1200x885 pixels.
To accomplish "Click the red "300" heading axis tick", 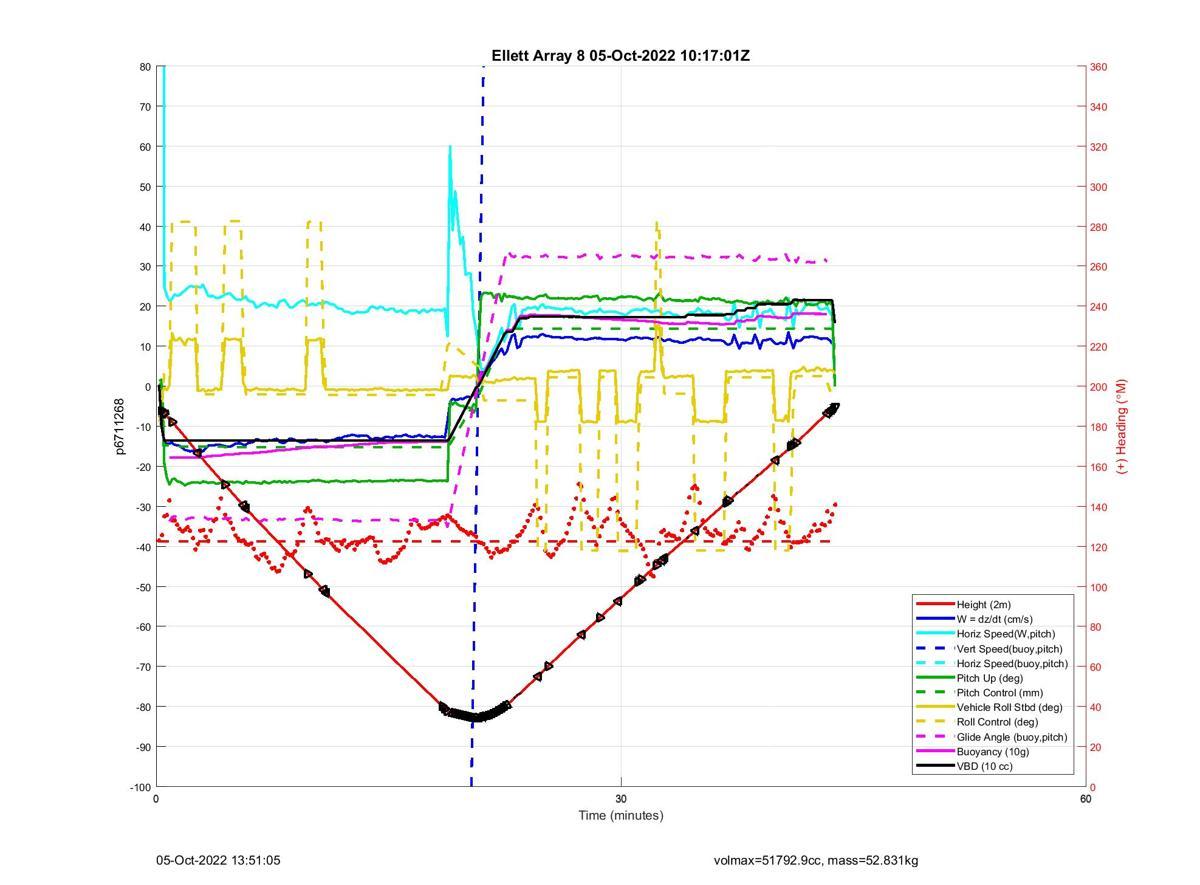I will [x=1098, y=187].
